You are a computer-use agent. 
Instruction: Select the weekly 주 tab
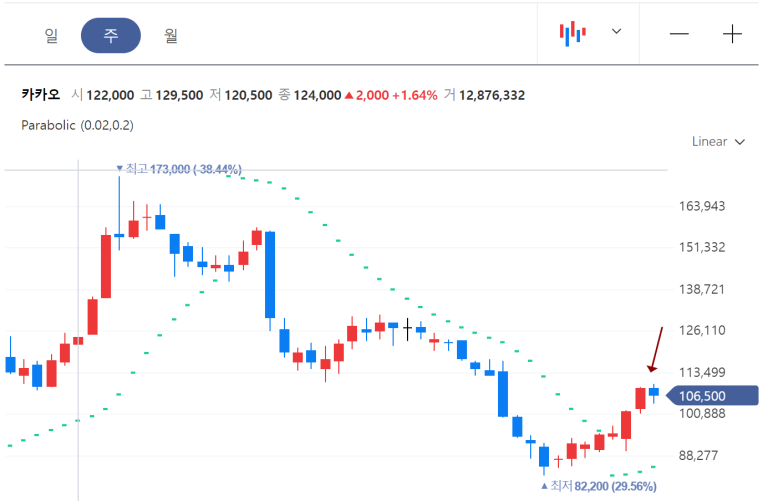tap(111, 35)
